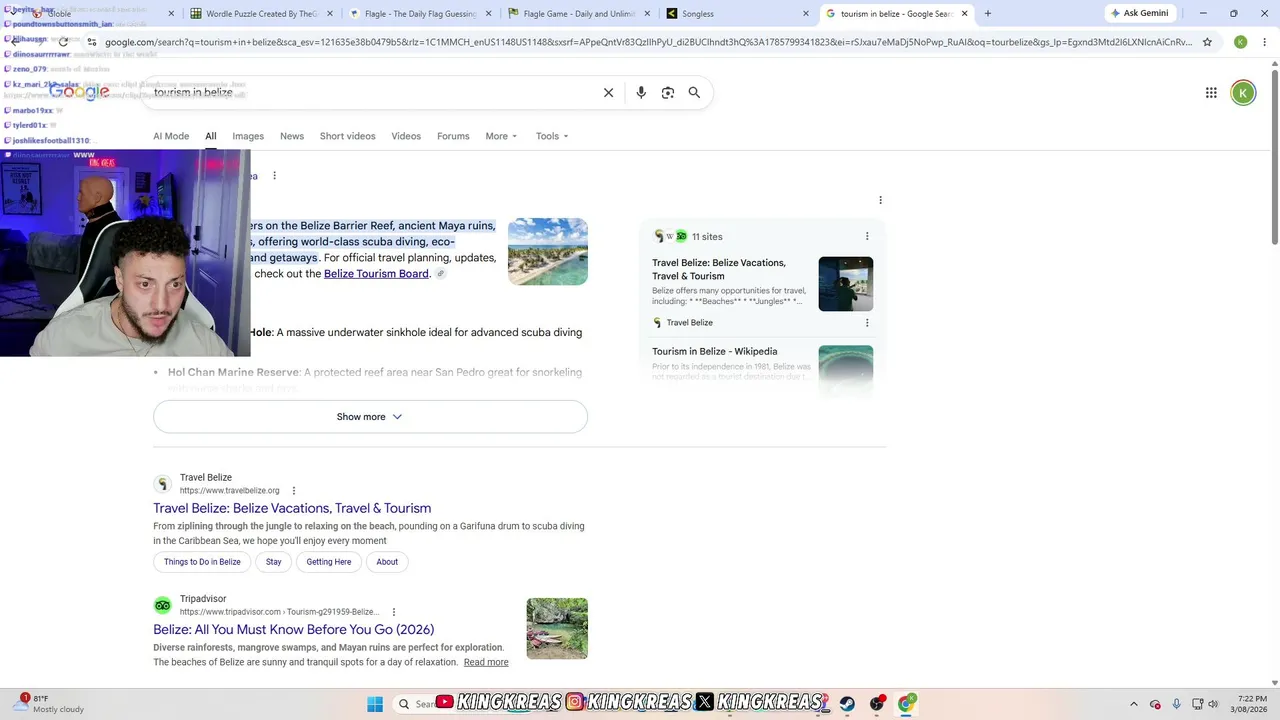
Task: Open options for Travel Belize source card
Action: tap(867, 323)
